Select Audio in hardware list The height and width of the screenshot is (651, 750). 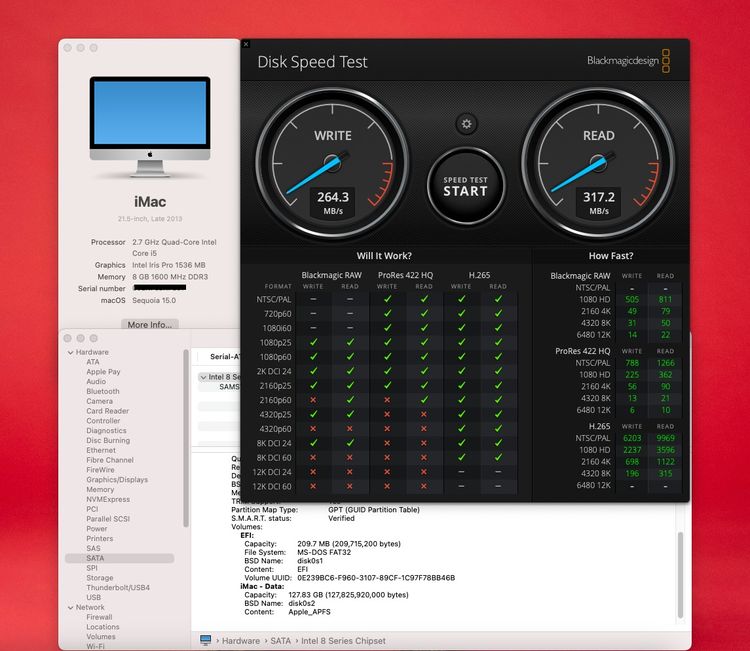pos(96,381)
